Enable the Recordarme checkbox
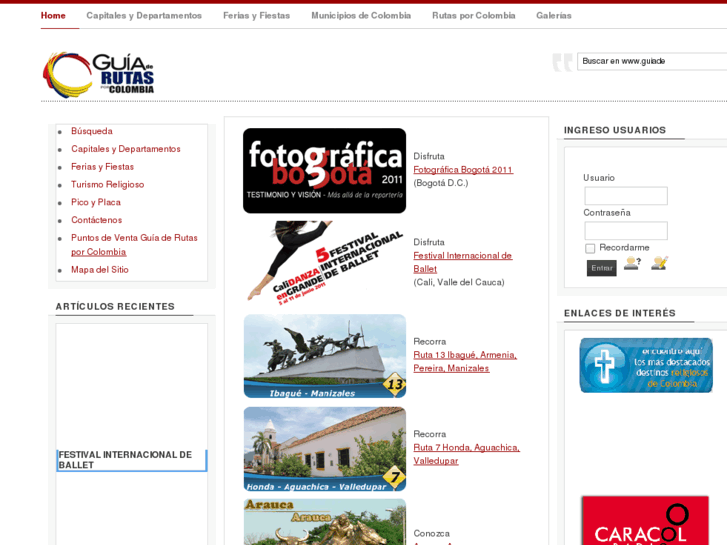Screen dimensions: 727x545 pyautogui.click(x=590, y=248)
